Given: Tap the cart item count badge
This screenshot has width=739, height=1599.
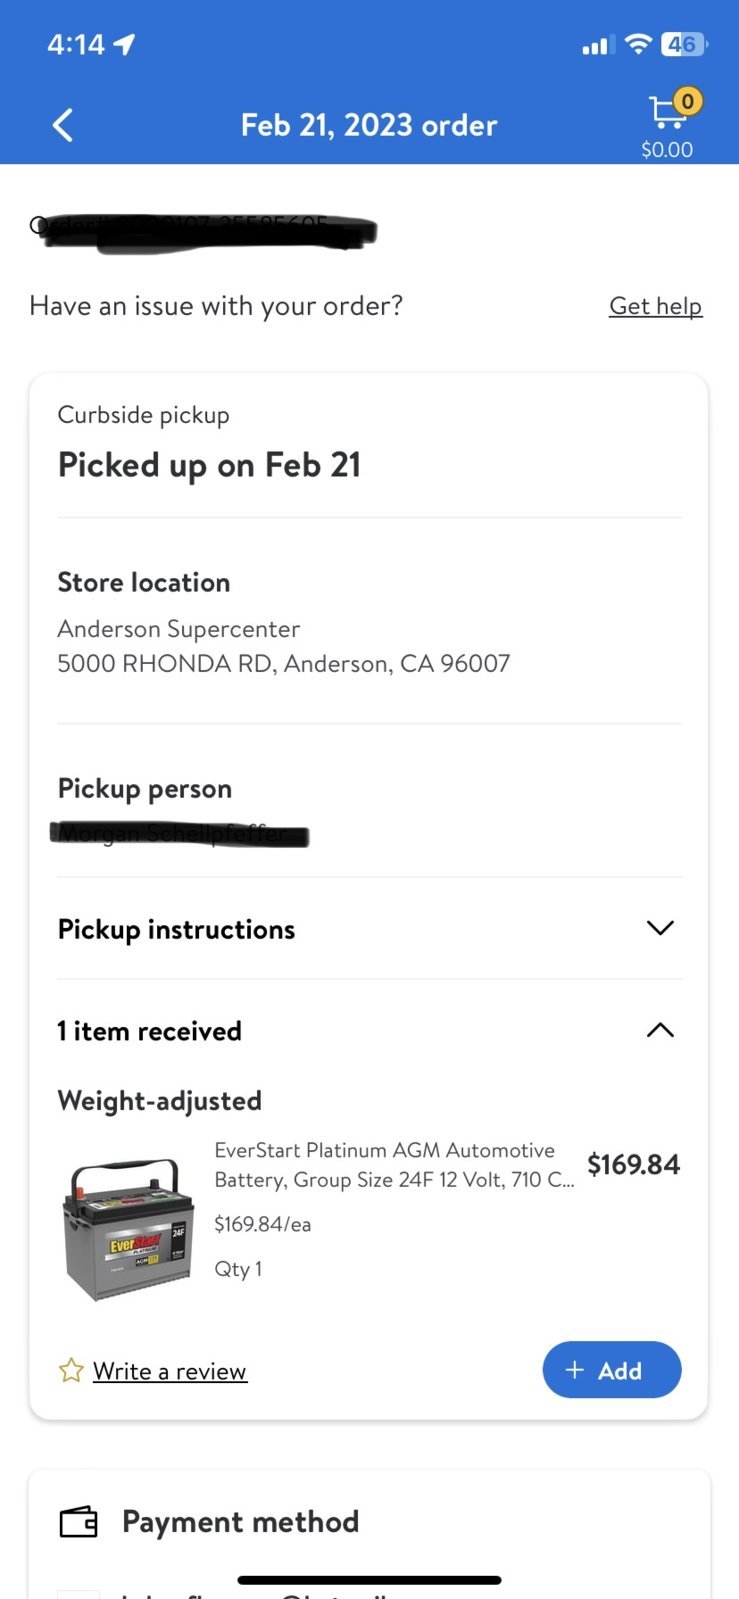Looking at the screenshot, I should [x=687, y=101].
